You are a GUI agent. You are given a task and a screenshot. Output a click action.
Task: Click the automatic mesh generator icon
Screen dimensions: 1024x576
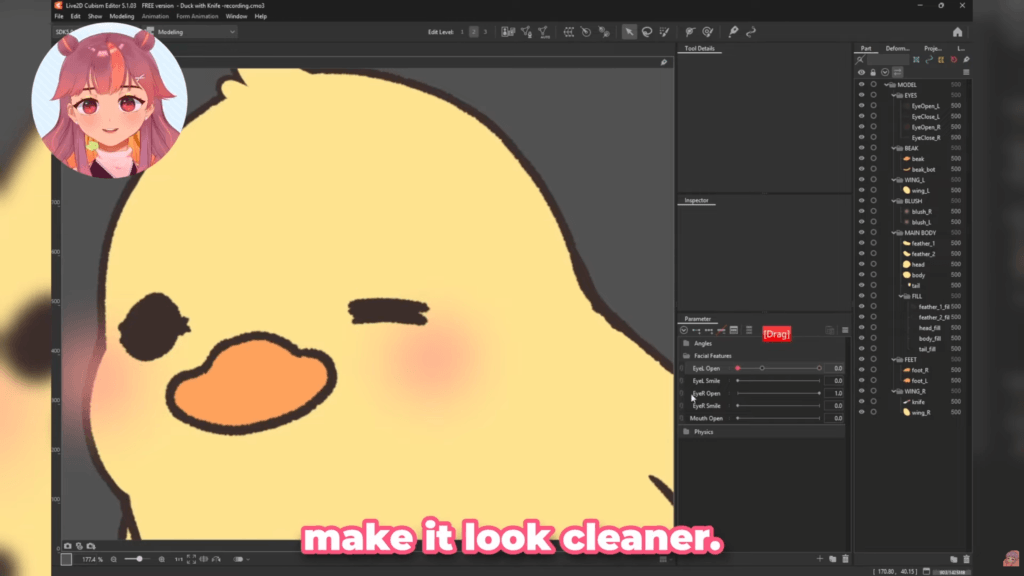(x=543, y=32)
